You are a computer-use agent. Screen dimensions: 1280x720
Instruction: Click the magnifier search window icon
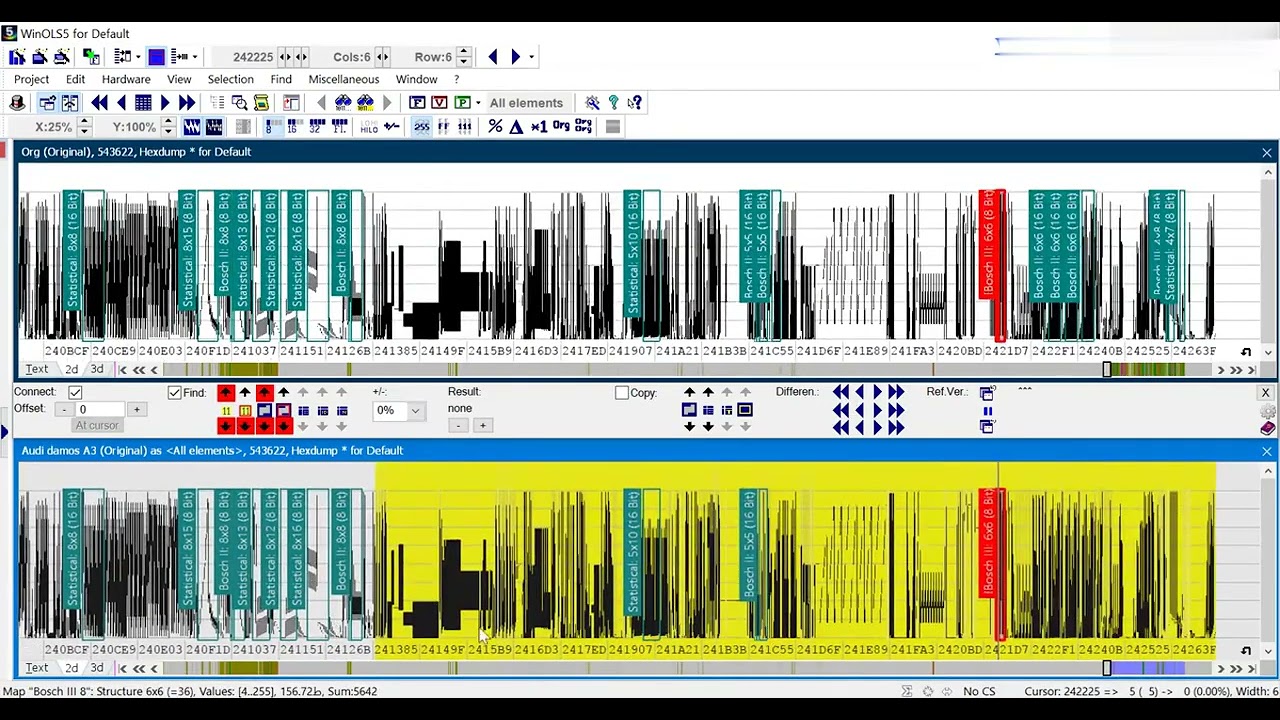point(239,102)
